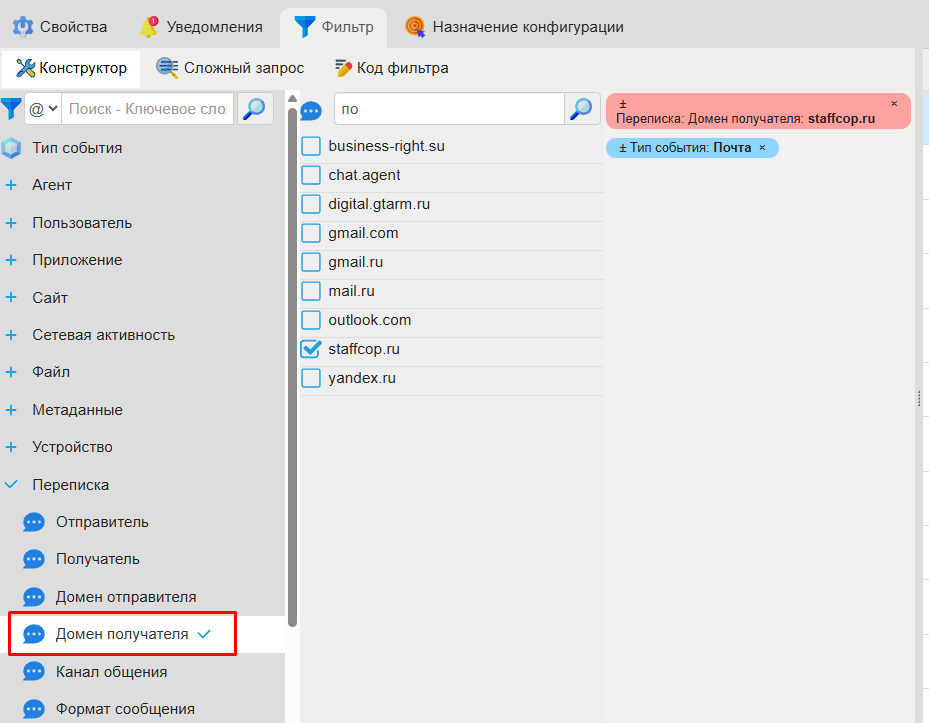Check the digital.gtarm.ru checkbox
This screenshot has width=929, height=723.
coord(311,204)
